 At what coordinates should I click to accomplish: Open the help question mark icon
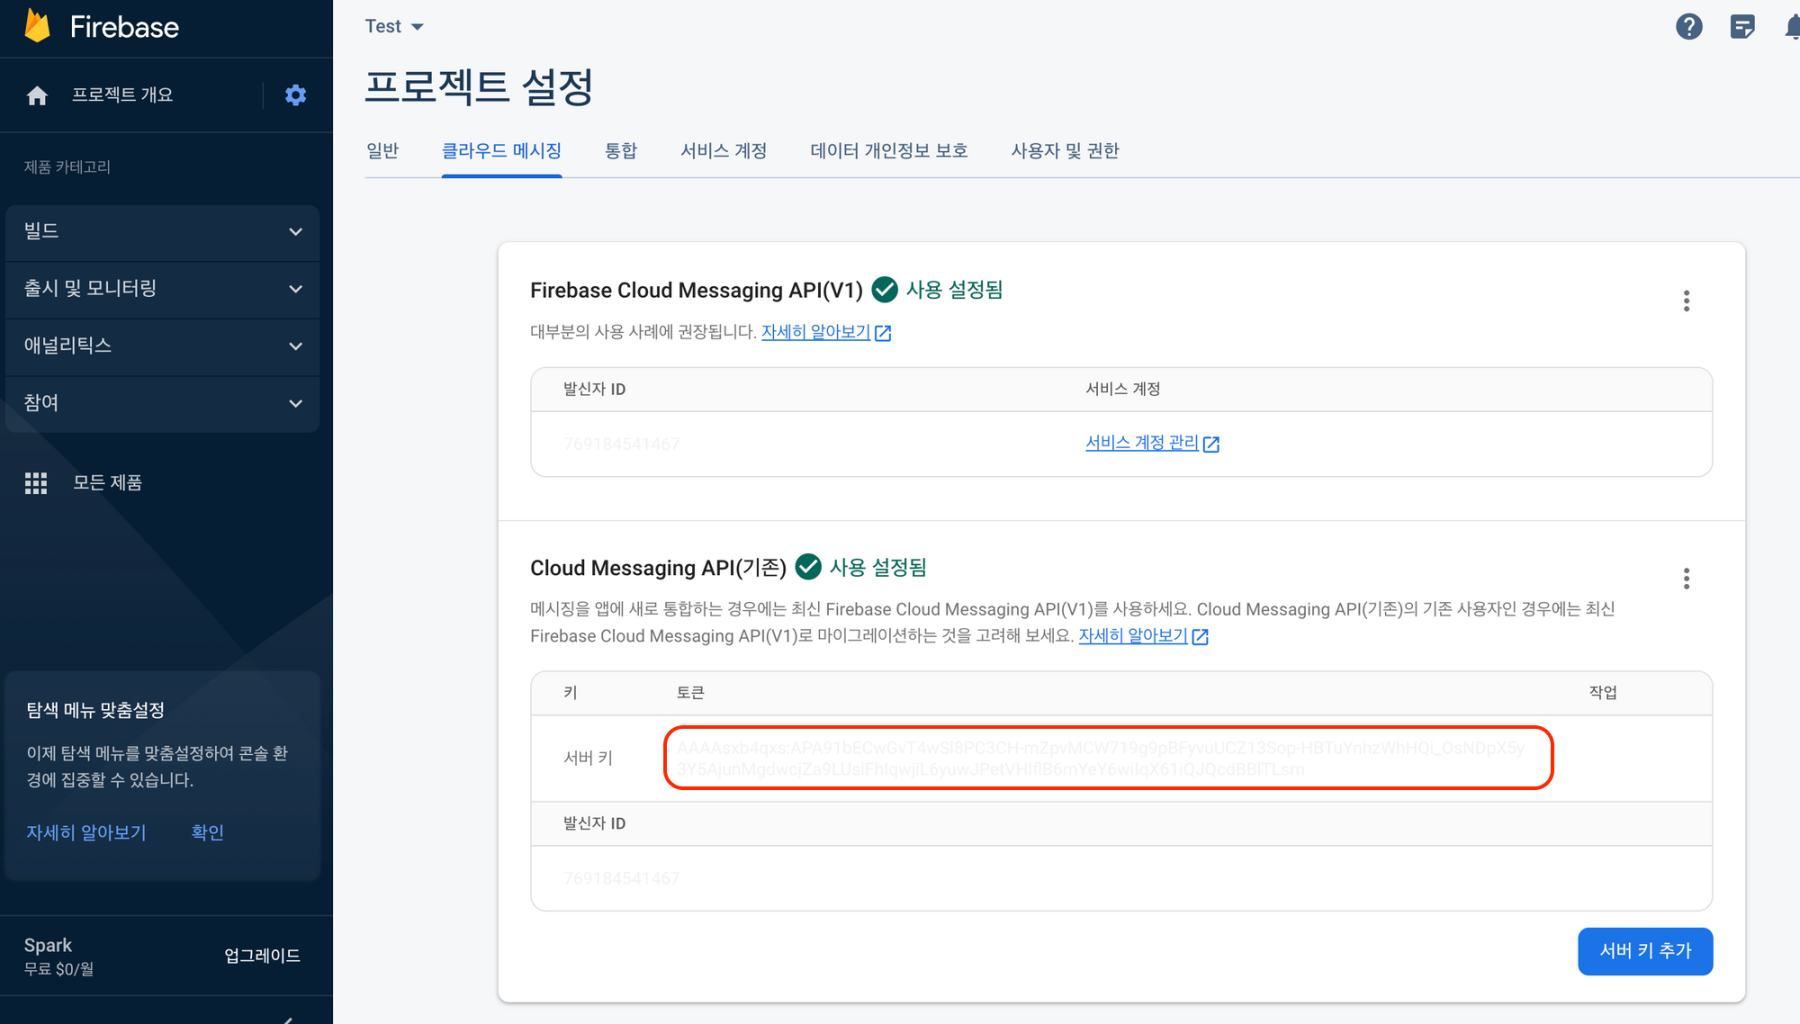tap(1689, 27)
